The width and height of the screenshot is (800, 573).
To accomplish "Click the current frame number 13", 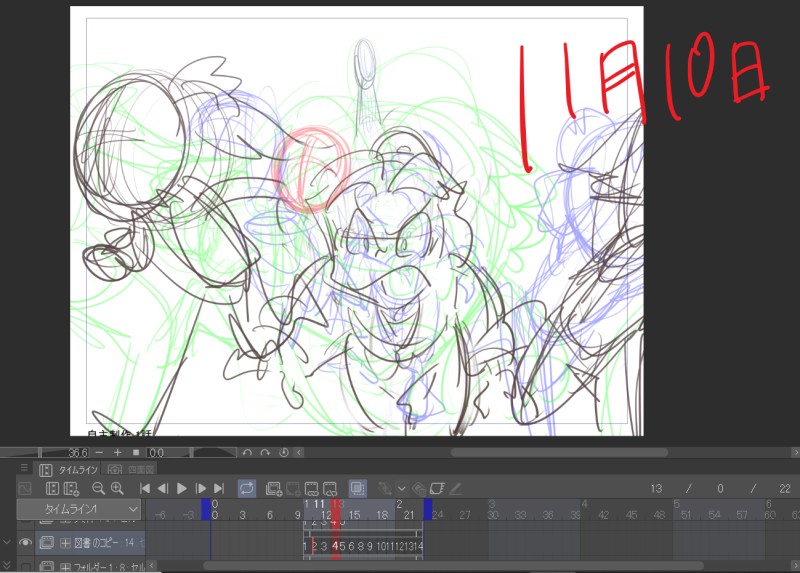I will (656, 489).
